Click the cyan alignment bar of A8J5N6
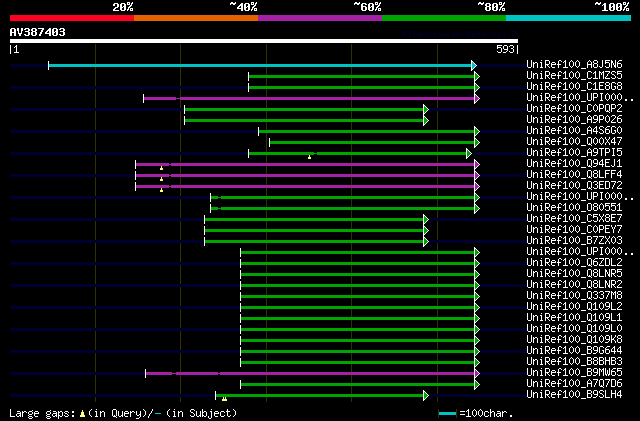The width and height of the screenshot is (640, 421). (260, 65)
